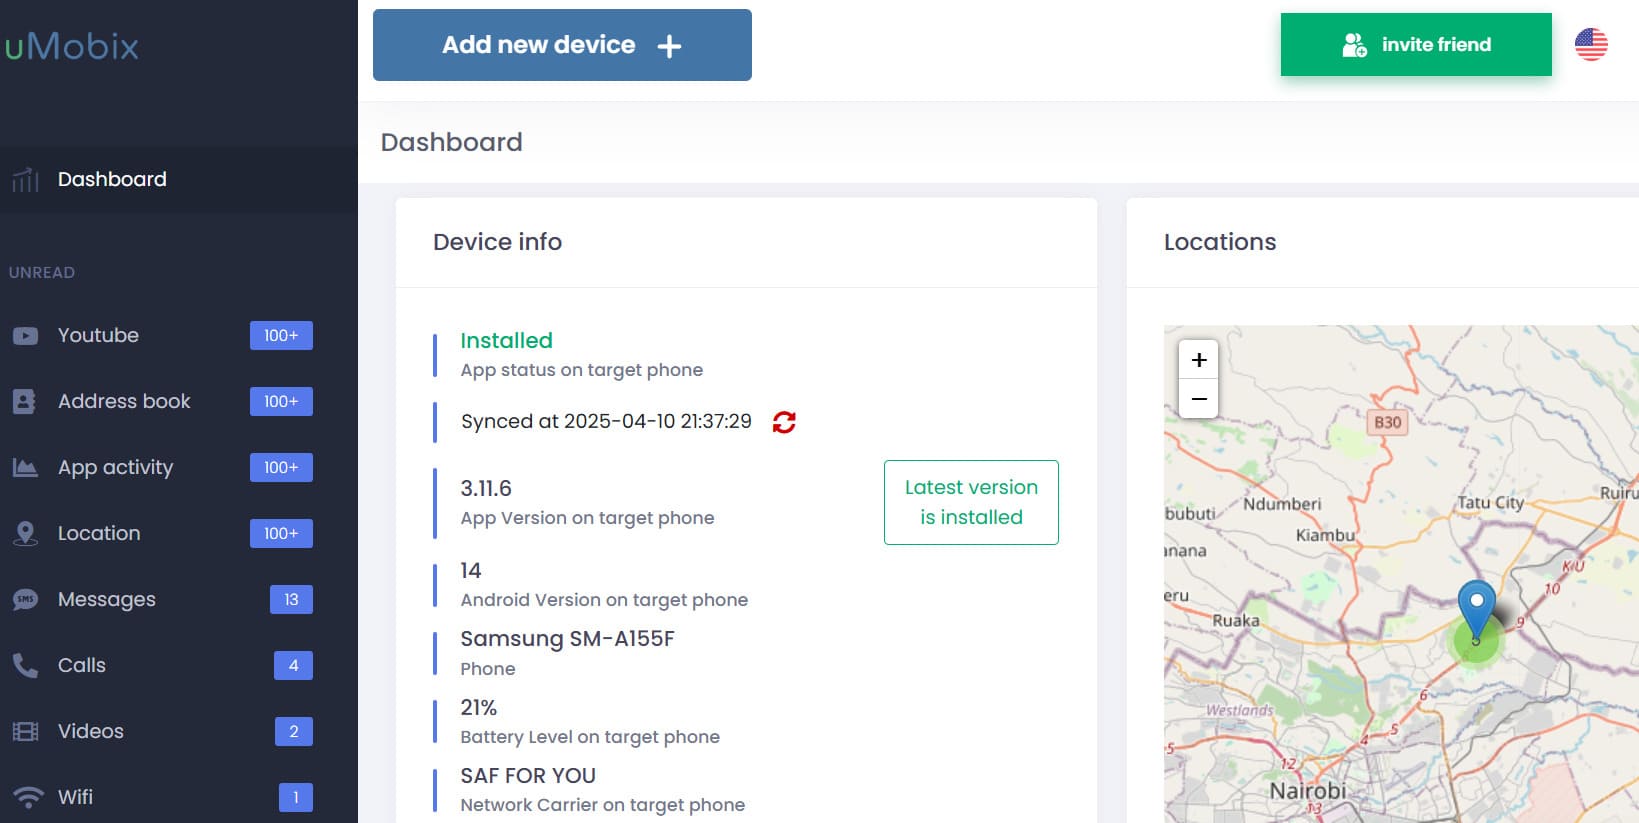
Task: Click the Messages SMS bubble icon
Action: (x=25, y=599)
